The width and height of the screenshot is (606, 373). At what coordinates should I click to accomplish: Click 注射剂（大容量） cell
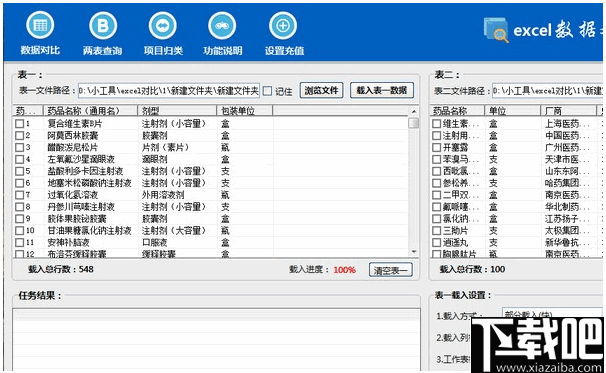tap(174, 231)
